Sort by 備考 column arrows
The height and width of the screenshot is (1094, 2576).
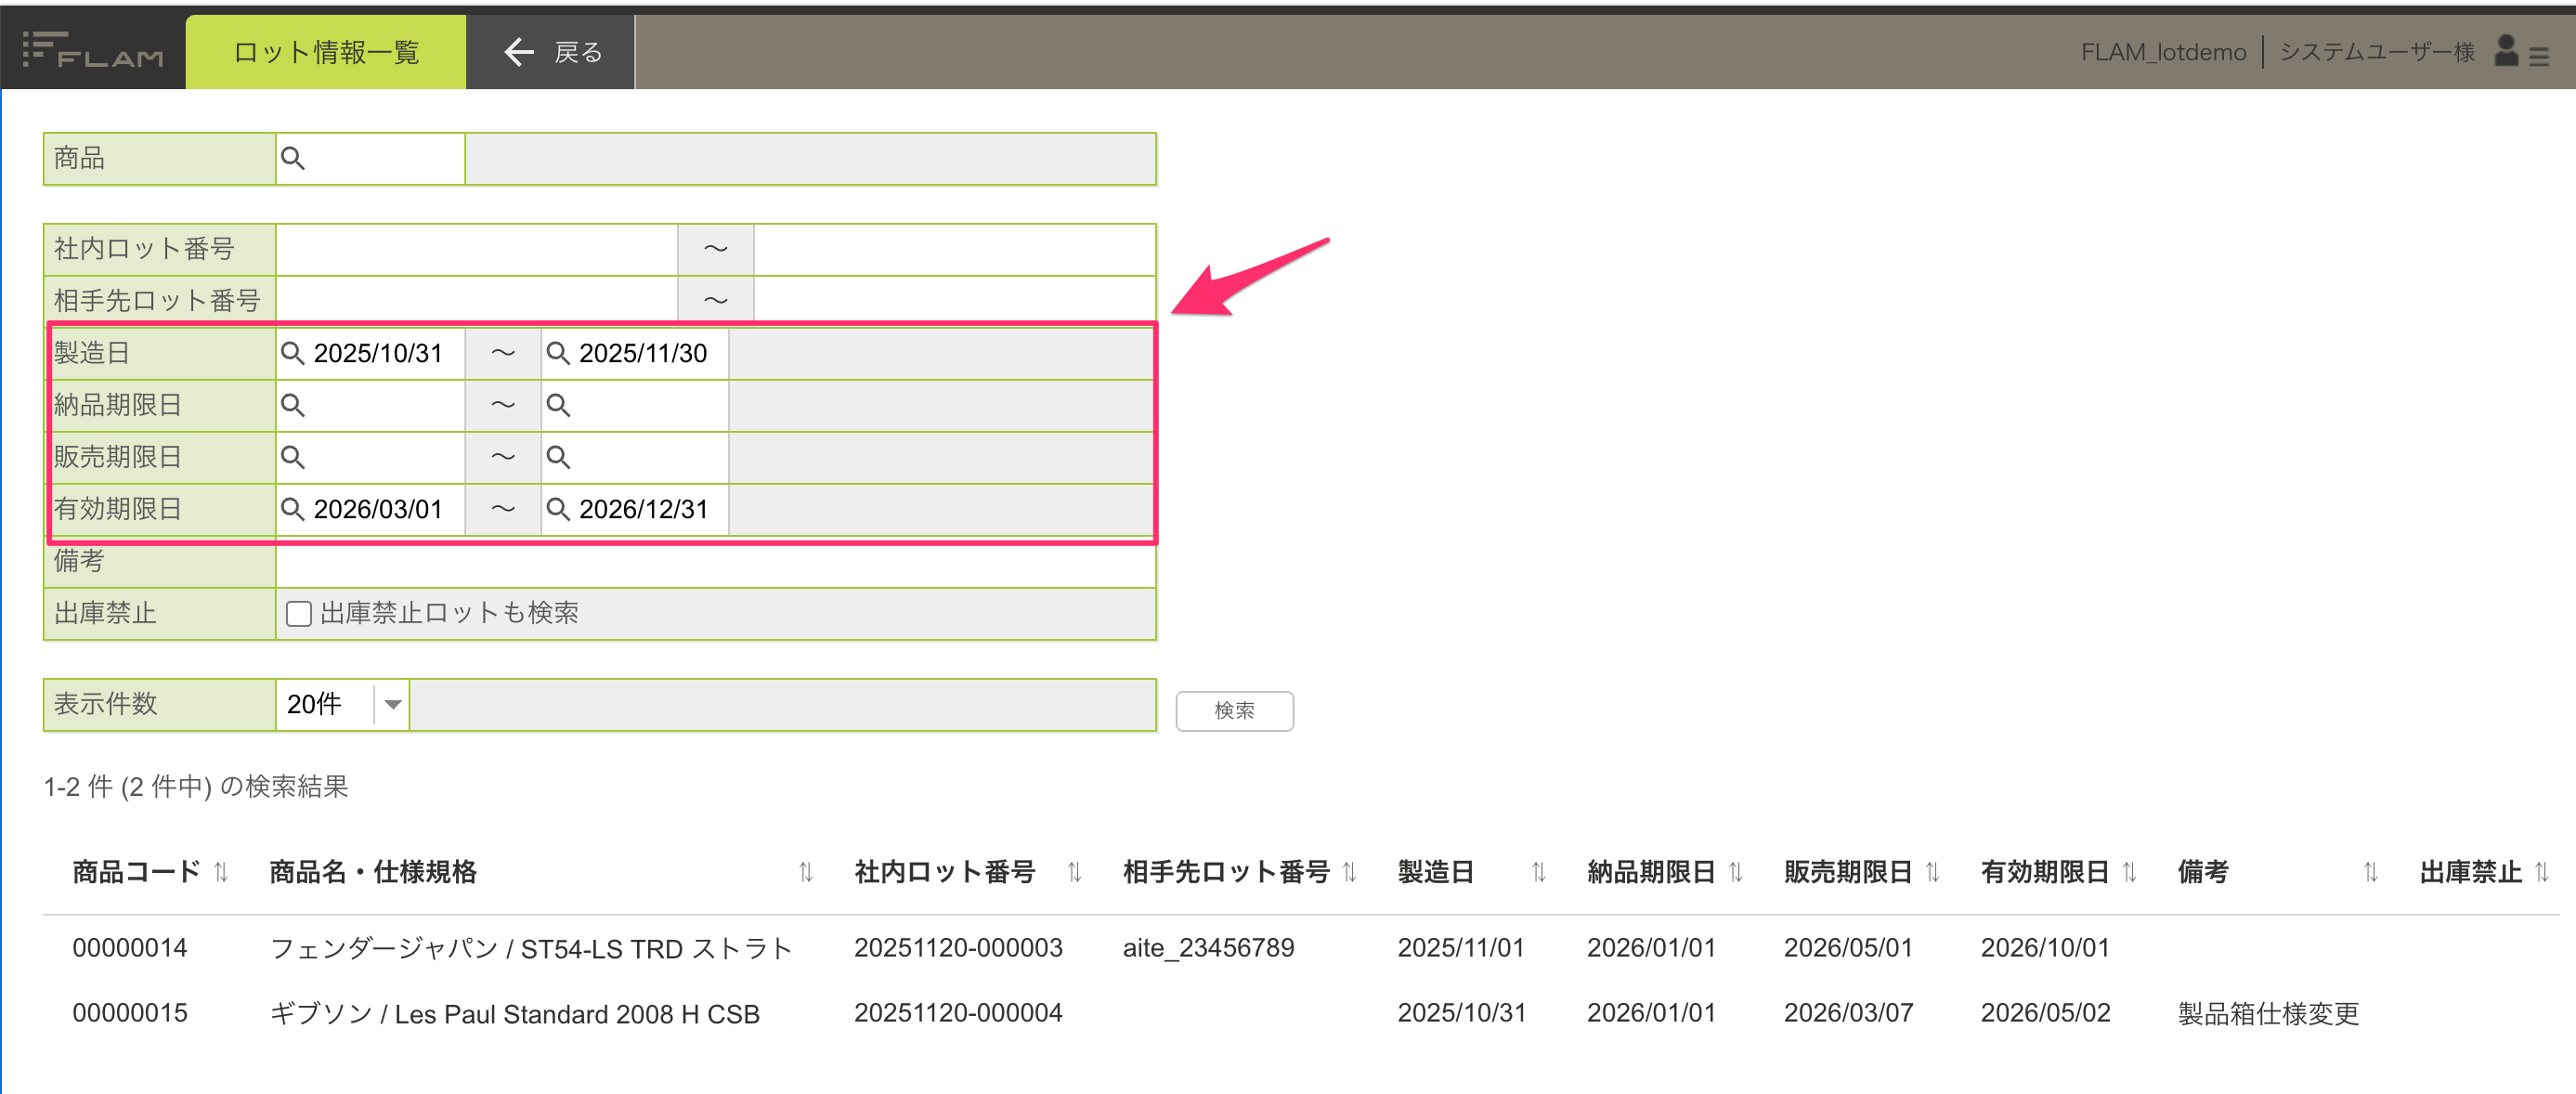coord(2371,873)
